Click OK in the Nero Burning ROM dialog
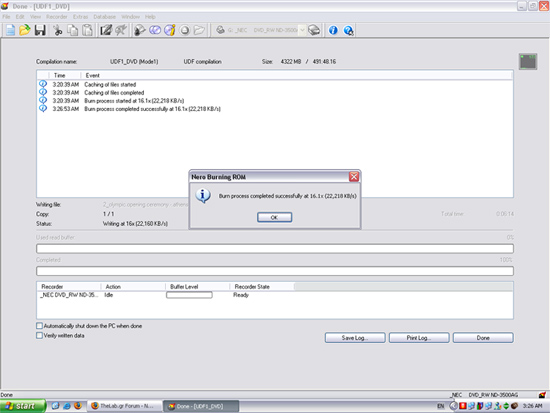The height and width of the screenshot is (413, 550). click(274, 217)
